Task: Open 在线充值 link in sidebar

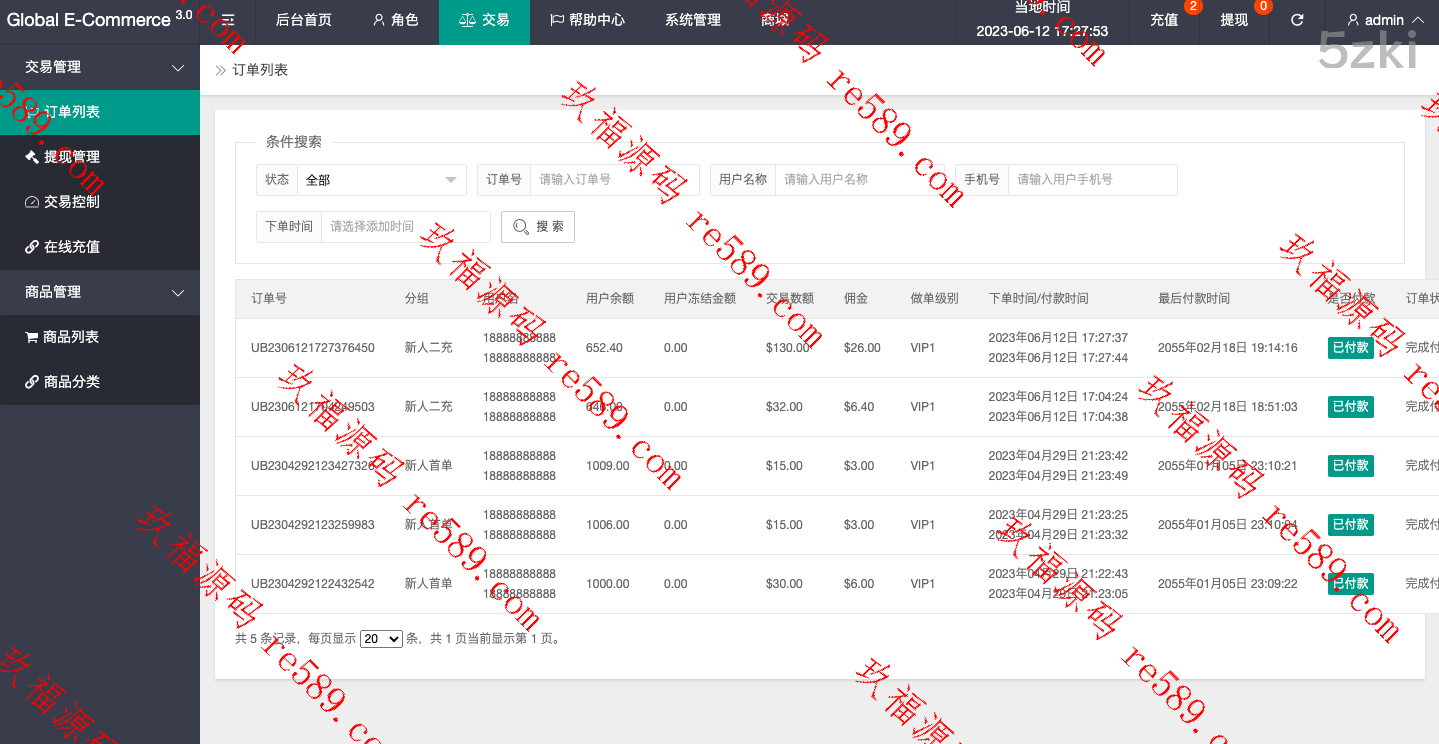Action: (72, 247)
